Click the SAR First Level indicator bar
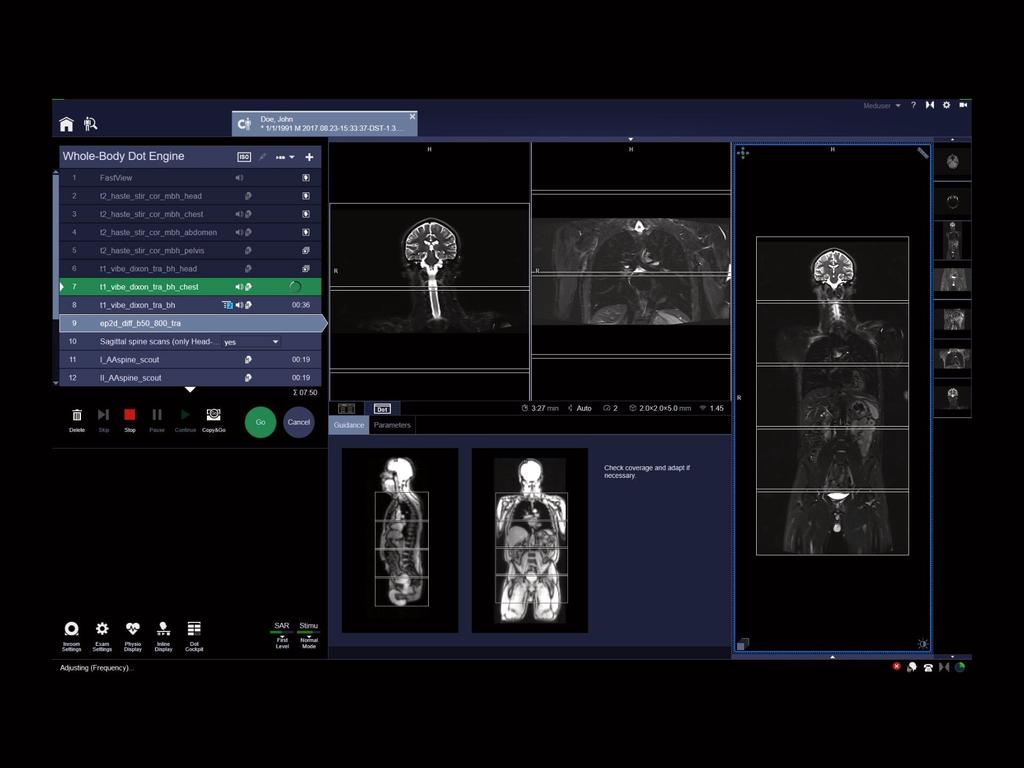1024x768 pixels. click(x=281, y=632)
